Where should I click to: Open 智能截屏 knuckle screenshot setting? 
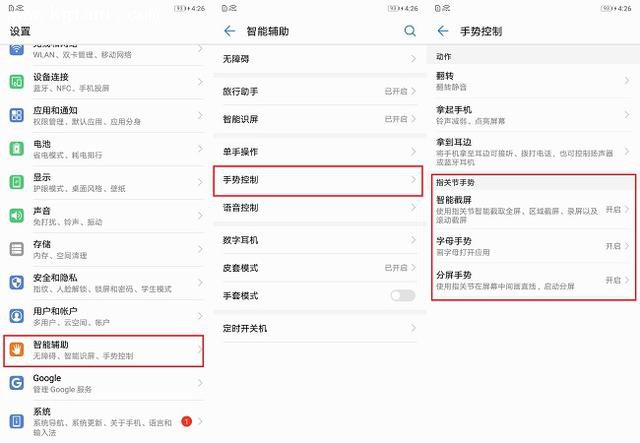533,209
